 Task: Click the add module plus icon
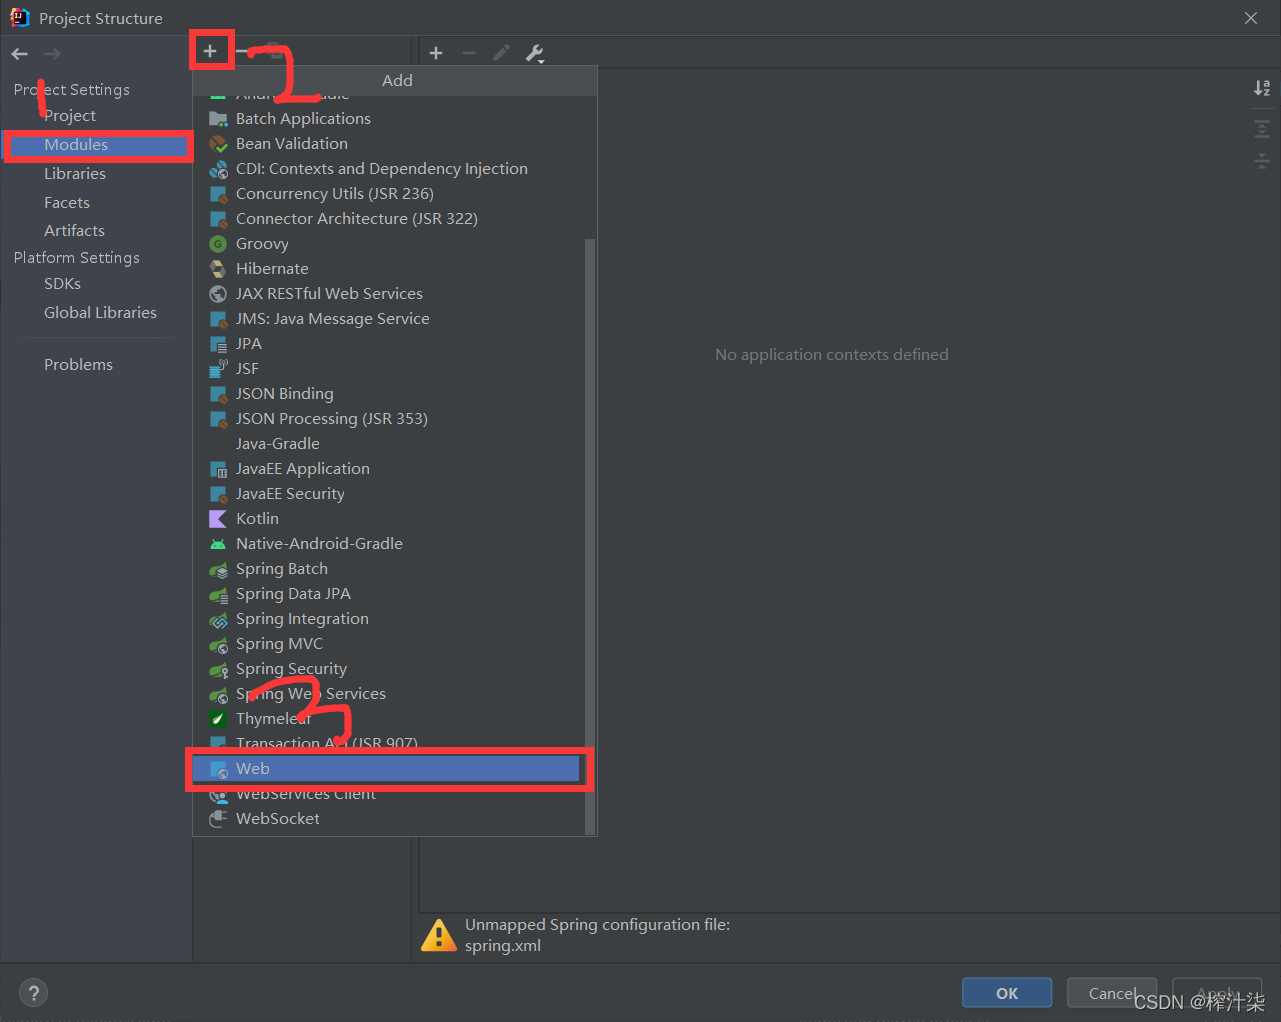click(x=210, y=51)
